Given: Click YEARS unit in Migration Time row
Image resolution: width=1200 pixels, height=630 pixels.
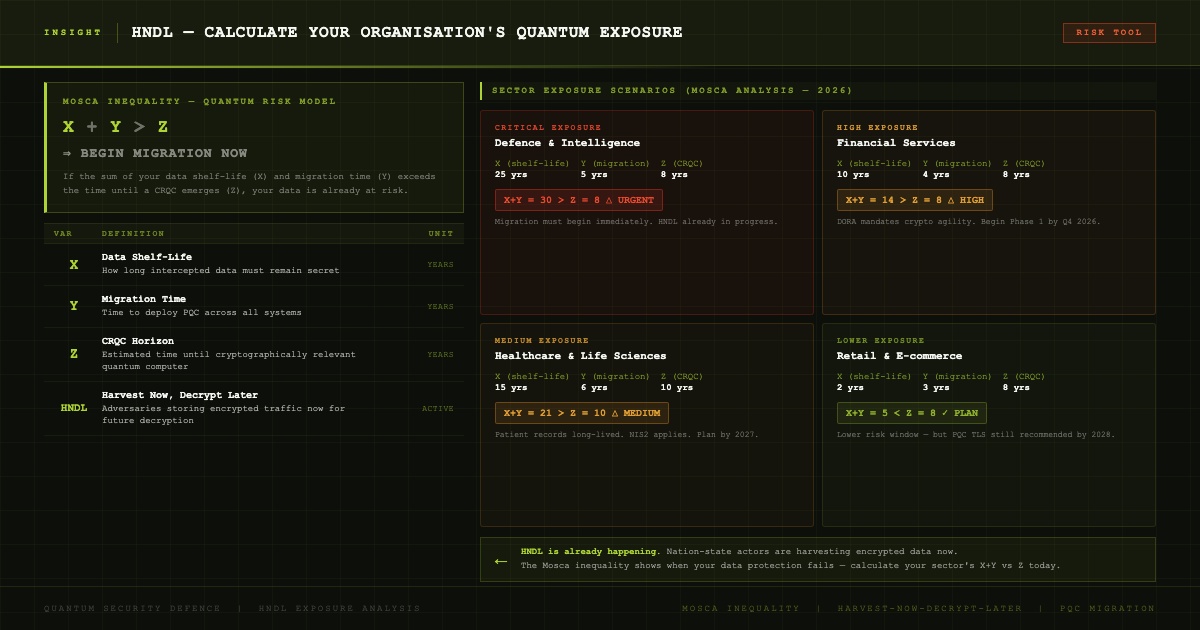Looking at the screenshot, I should (x=441, y=307).
